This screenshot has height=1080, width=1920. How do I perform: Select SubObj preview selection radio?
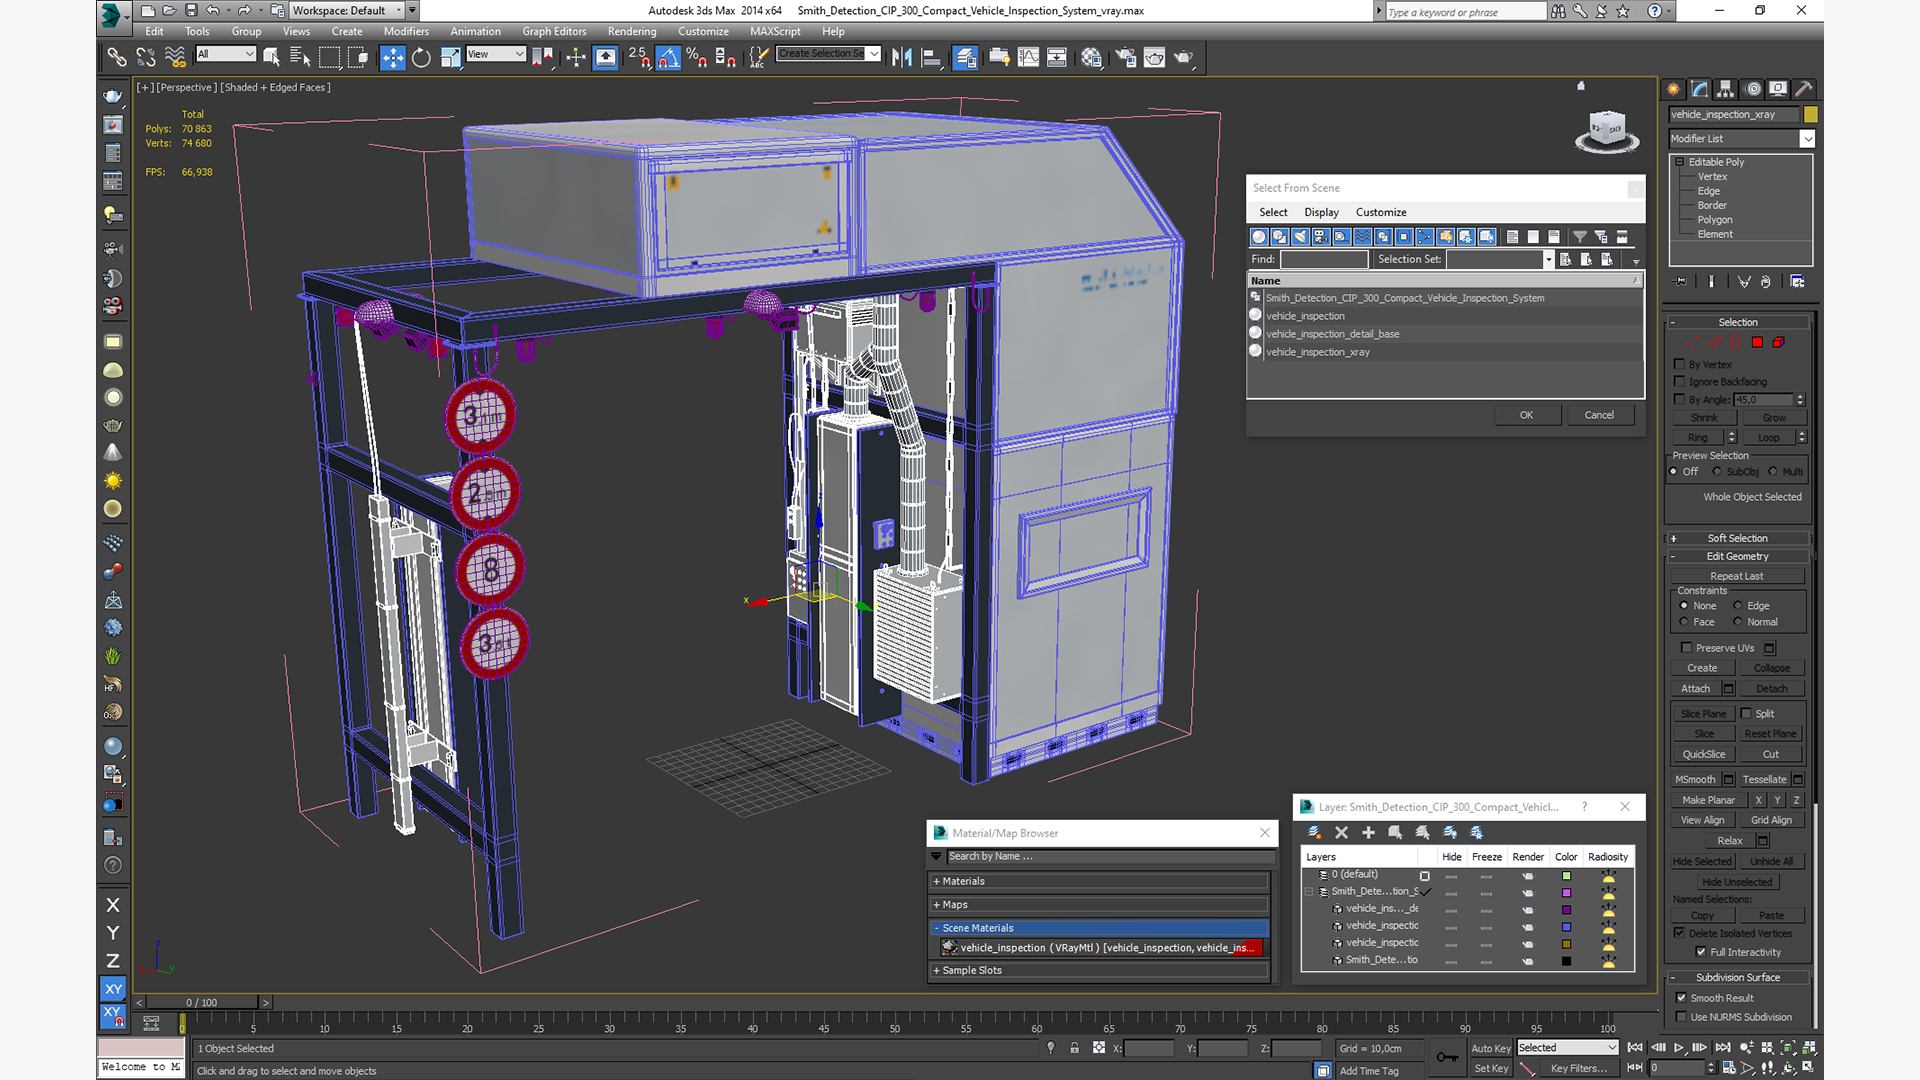coord(1717,471)
